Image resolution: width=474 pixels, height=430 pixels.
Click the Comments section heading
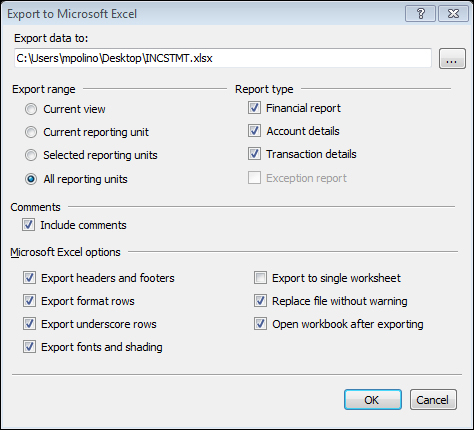(35, 207)
